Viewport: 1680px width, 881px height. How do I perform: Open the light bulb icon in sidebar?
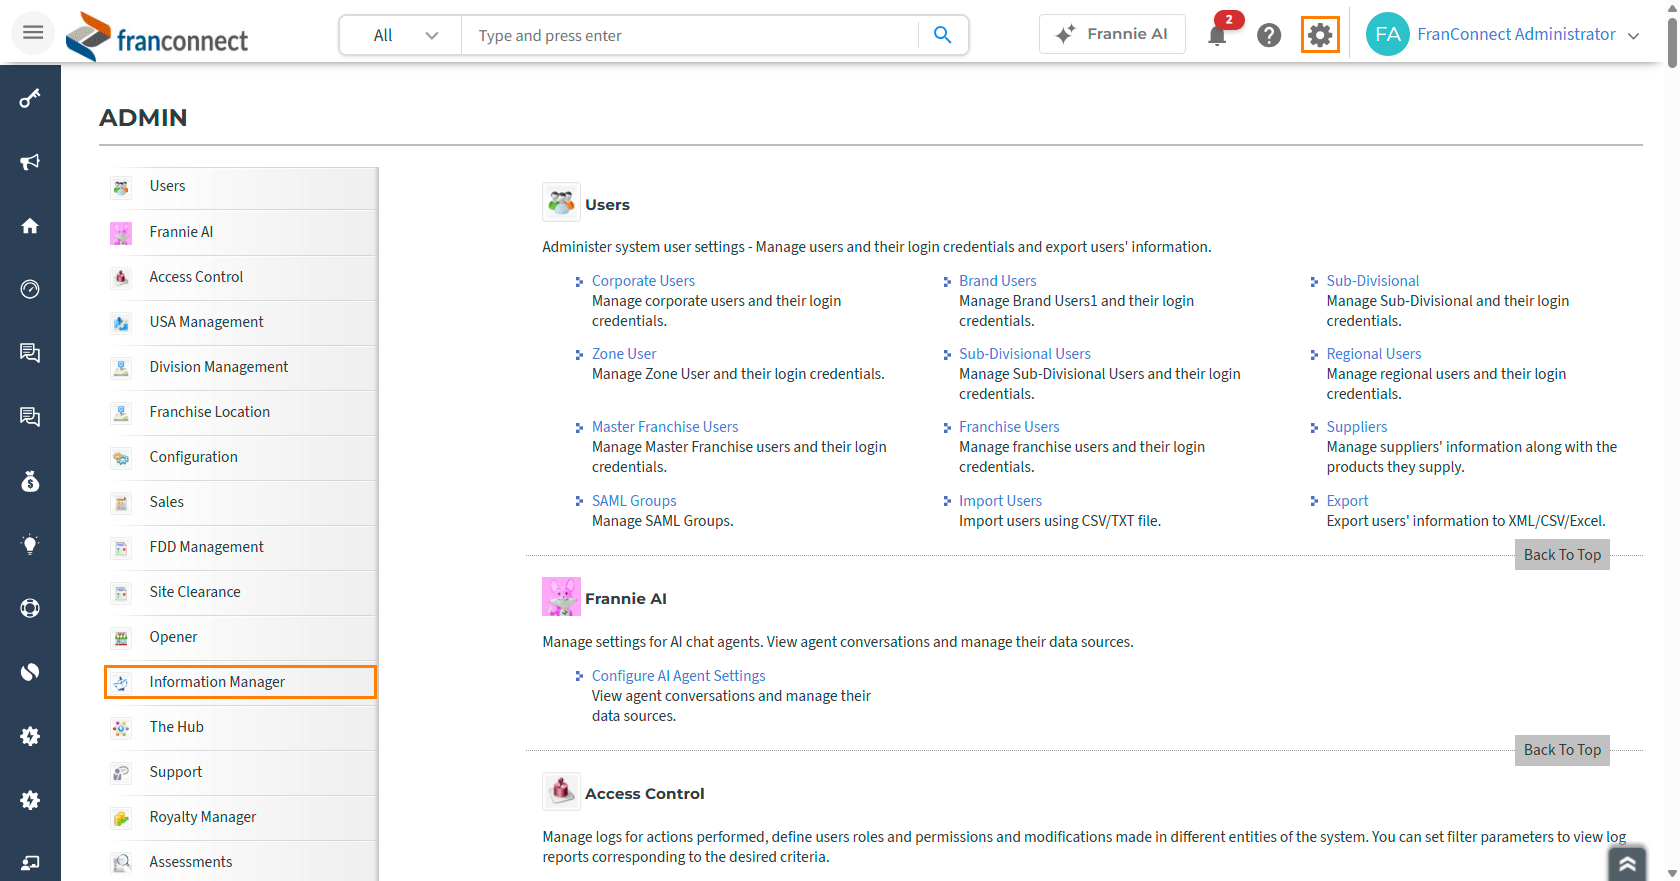(x=30, y=545)
